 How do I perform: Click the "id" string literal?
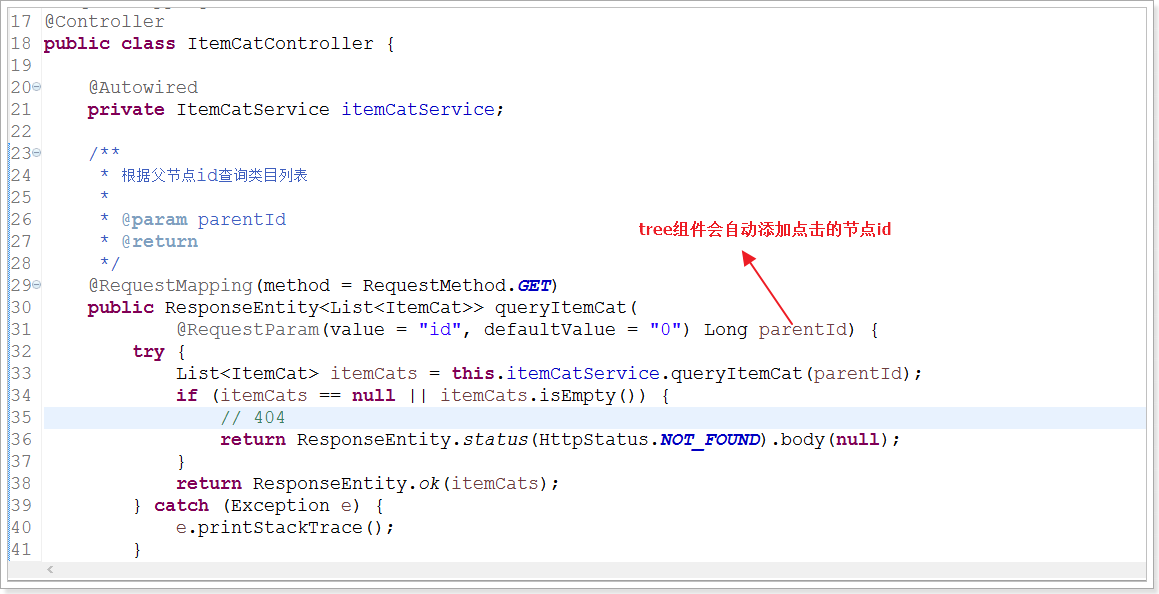[441, 330]
